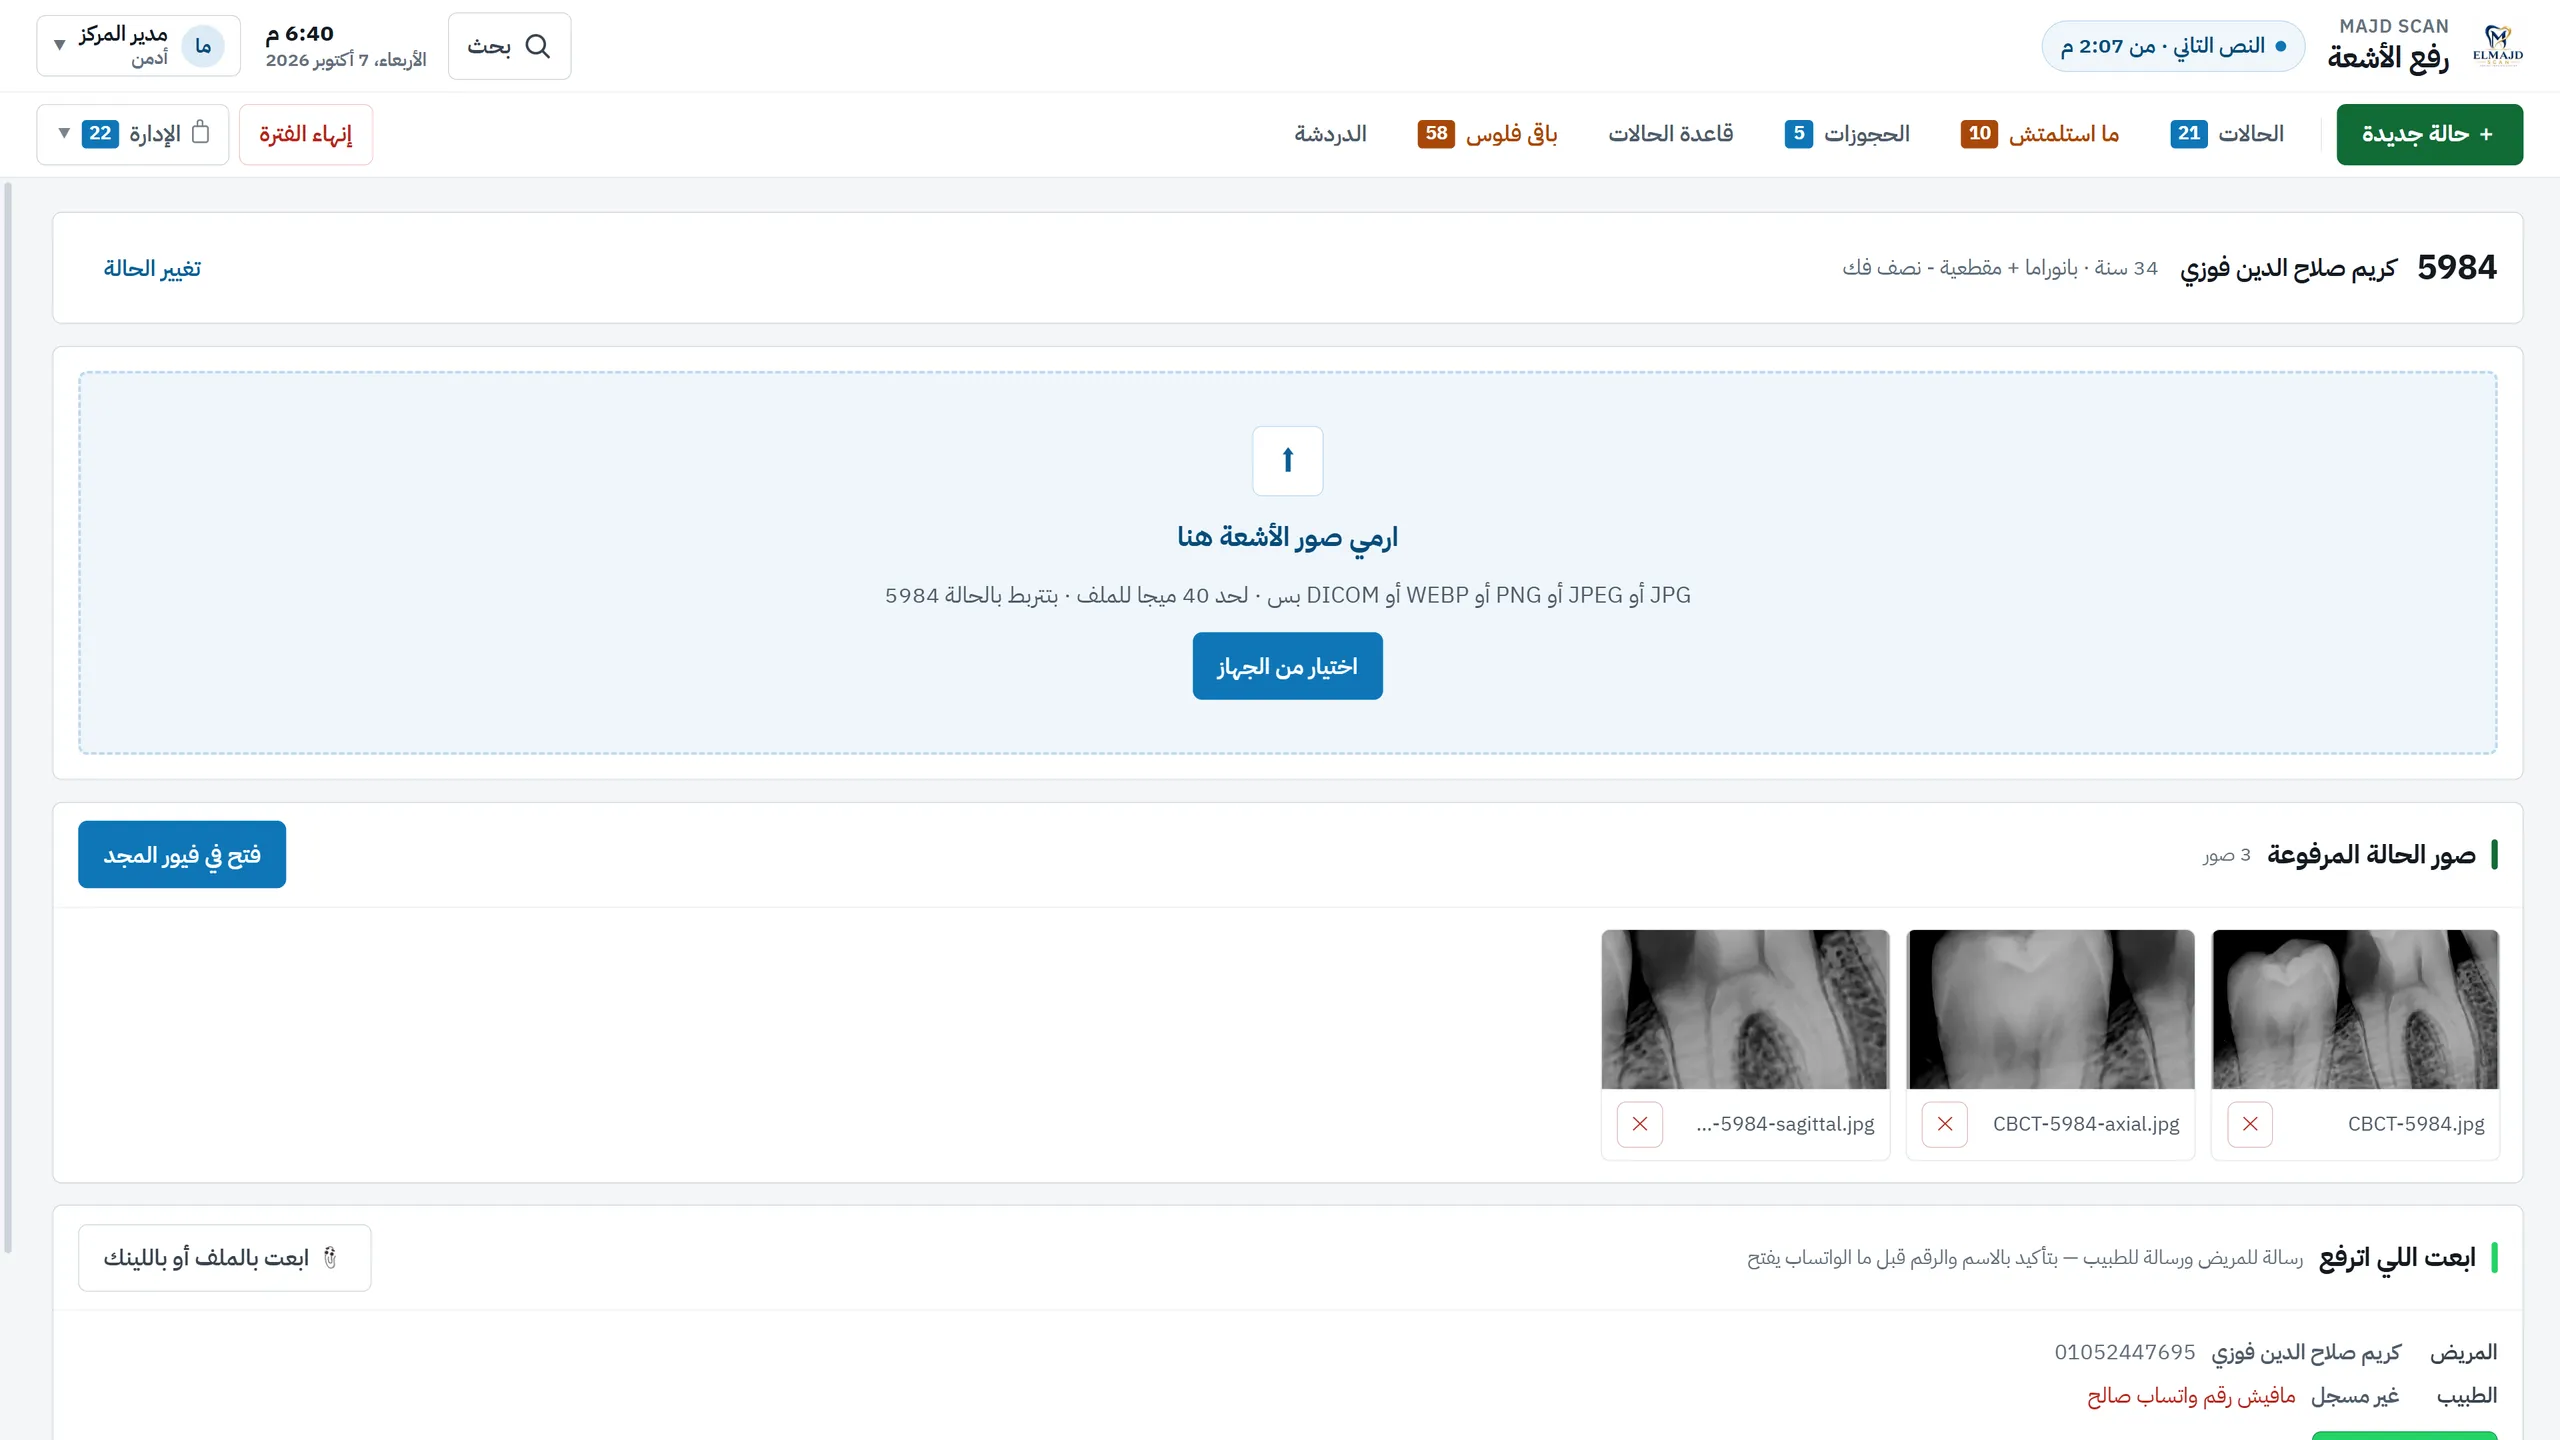This screenshot has height=1440, width=2560.
Task: Go to قاعدة الحالات tab
Action: pos(1671,134)
